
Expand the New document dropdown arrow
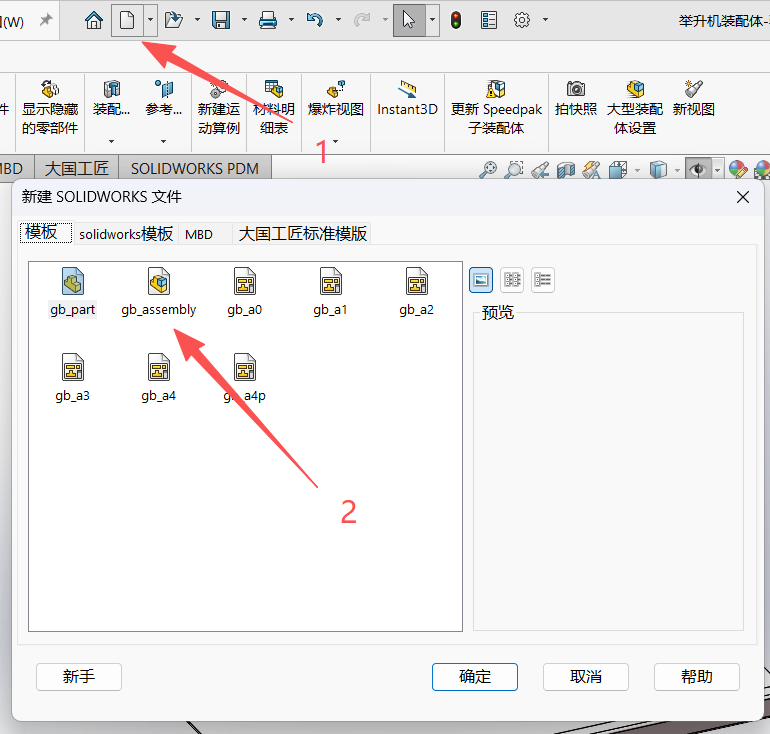tap(150, 20)
